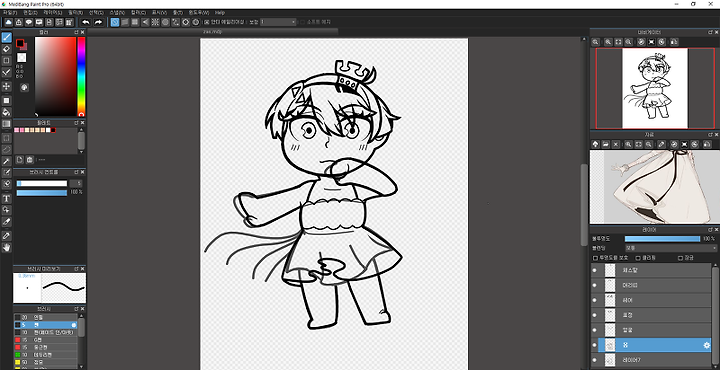
Task: Select the Brush tool in left toolbar
Action: click(x=6, y=38)
